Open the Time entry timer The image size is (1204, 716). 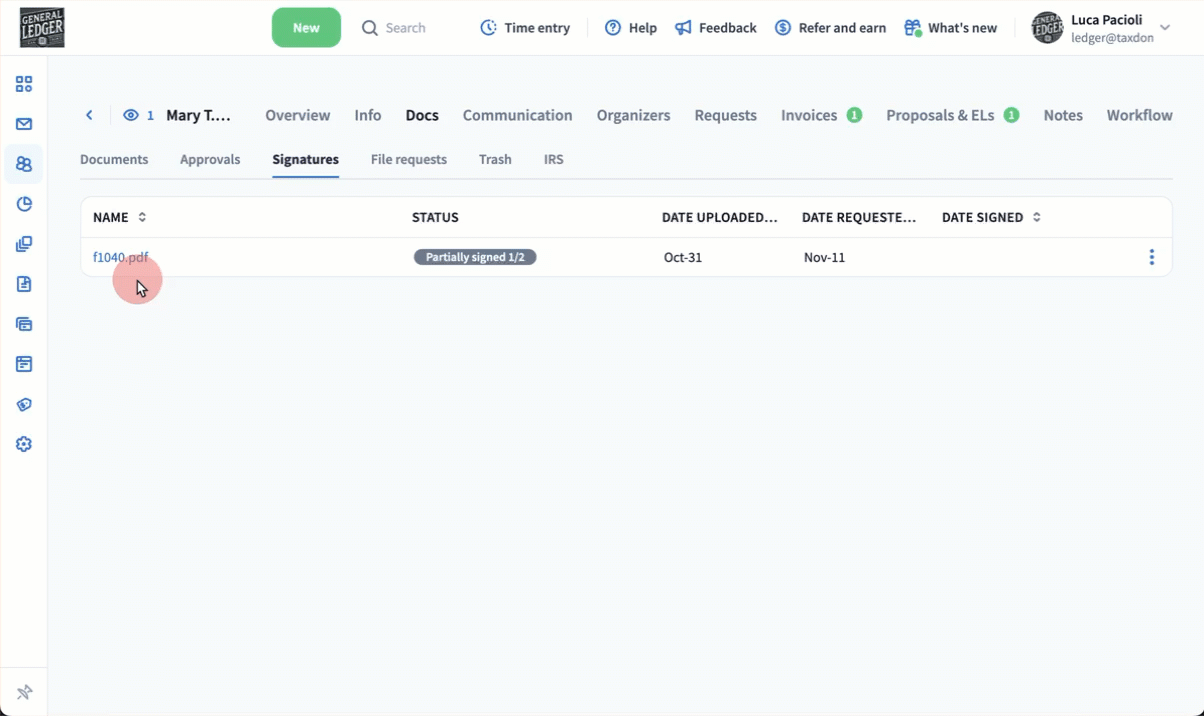click(525, 28)
